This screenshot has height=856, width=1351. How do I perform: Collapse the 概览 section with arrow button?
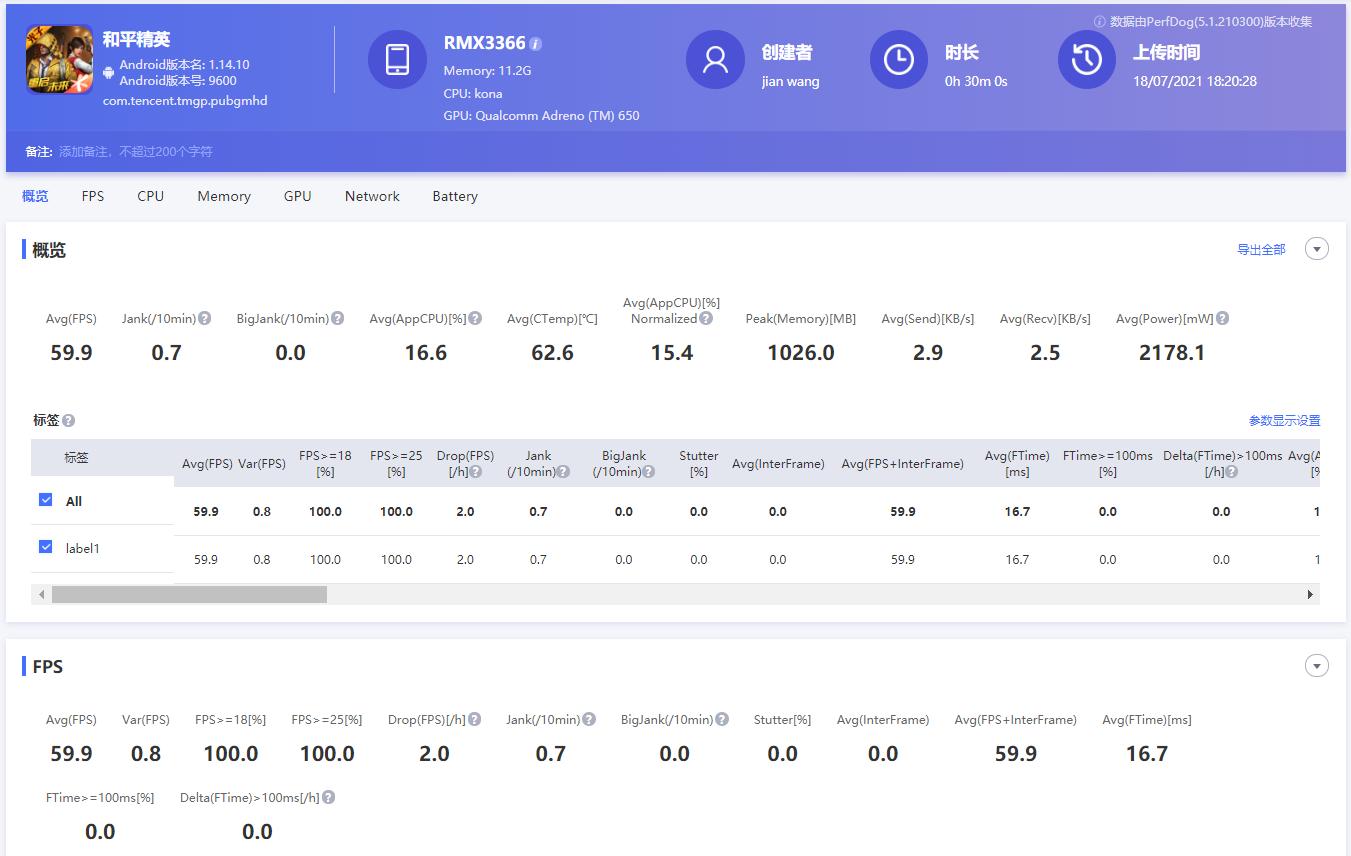1317,249
